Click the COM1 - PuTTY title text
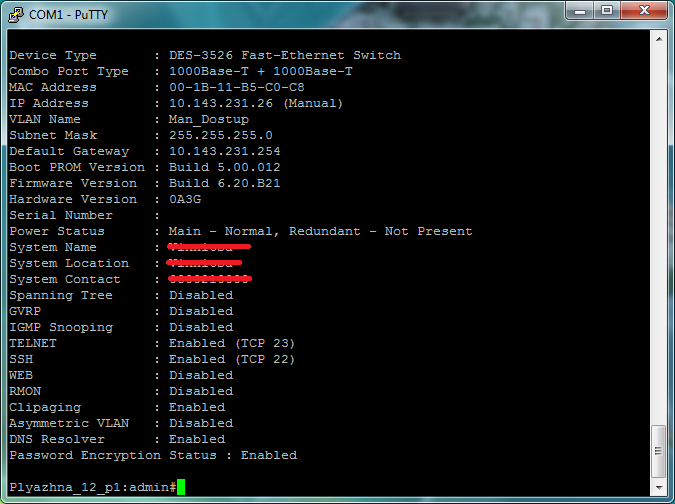675x504 pixels. (68, 15)
